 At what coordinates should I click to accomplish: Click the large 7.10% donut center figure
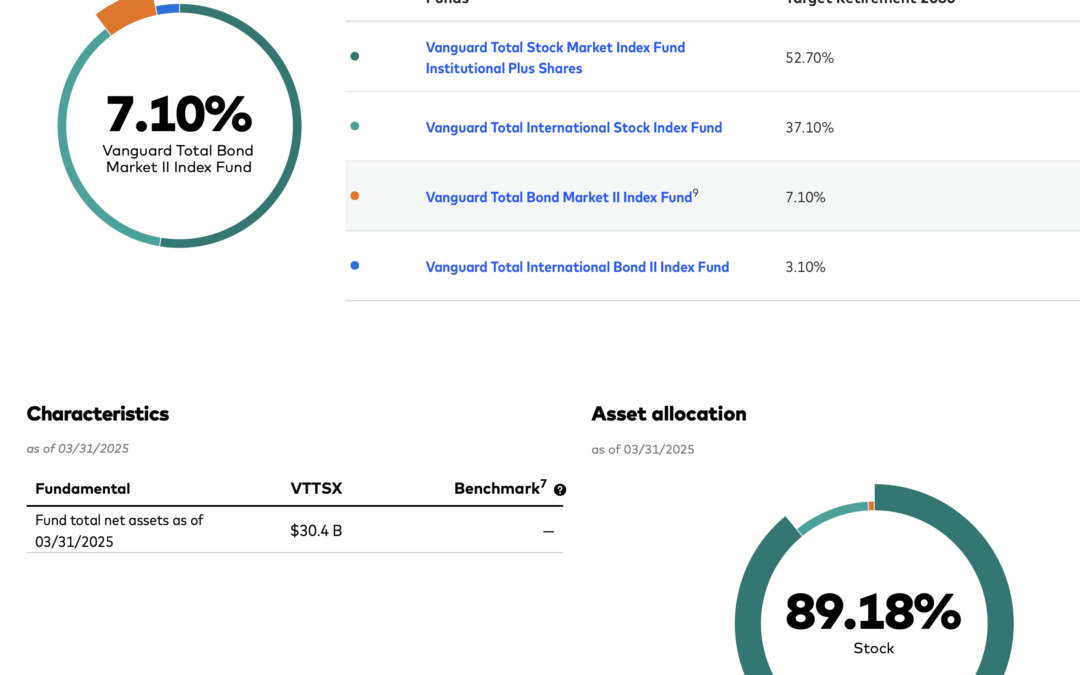(x=179, y=114)
